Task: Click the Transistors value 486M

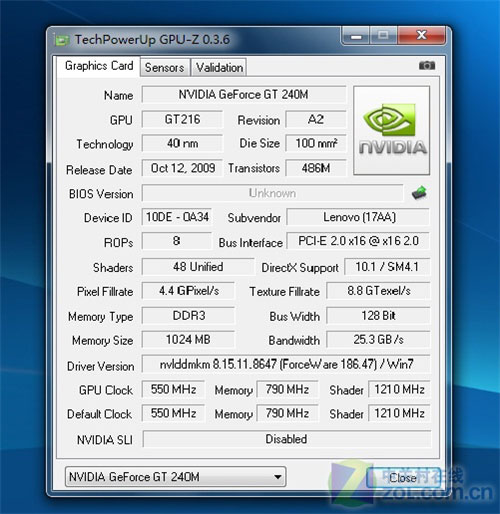Action: coord(316,168)
